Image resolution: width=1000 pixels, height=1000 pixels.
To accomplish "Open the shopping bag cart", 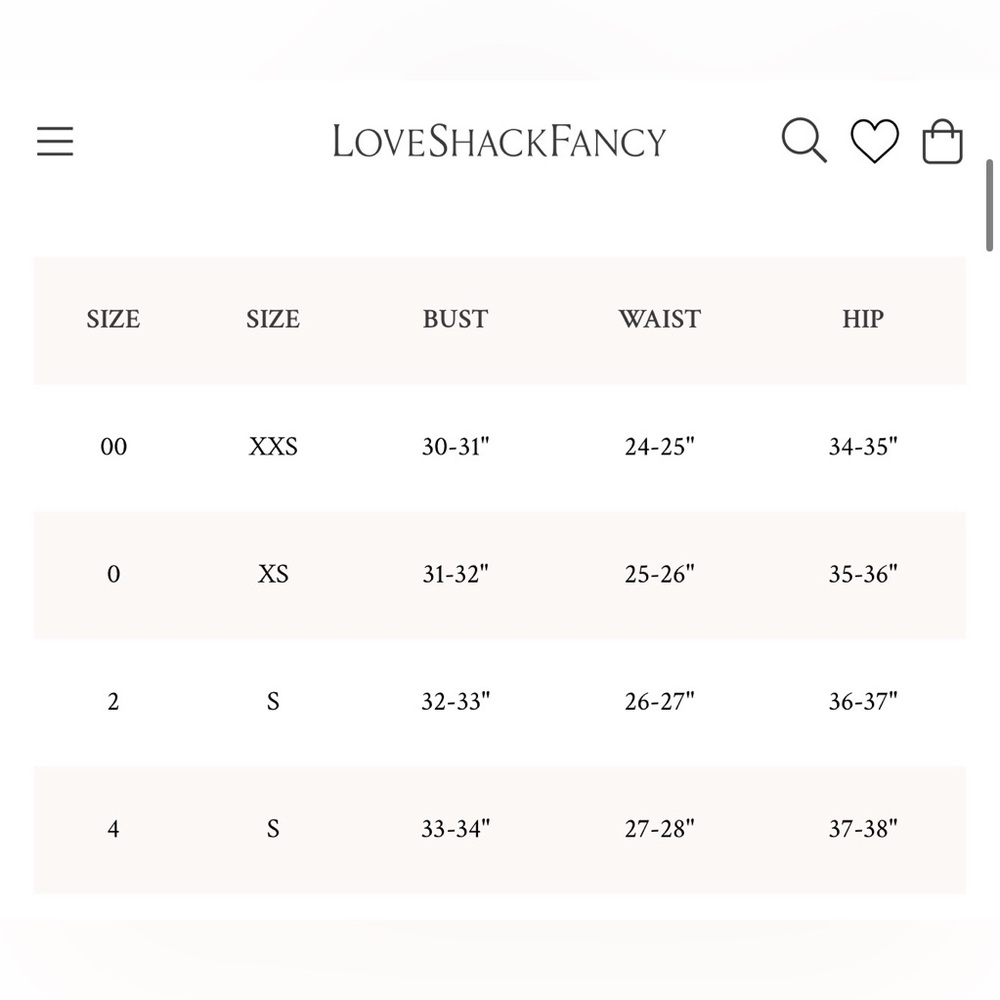I will click(x=943, y=142).
